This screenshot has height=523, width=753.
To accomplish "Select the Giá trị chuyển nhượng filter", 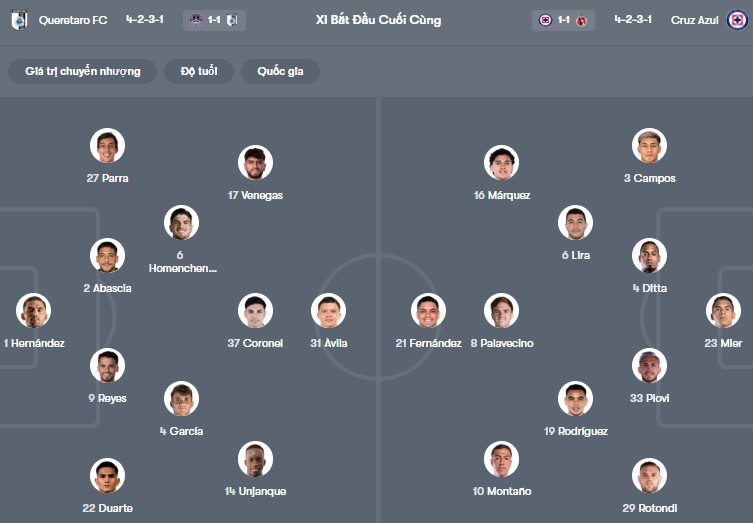I will pyautogui.click(x=83, y=71).
